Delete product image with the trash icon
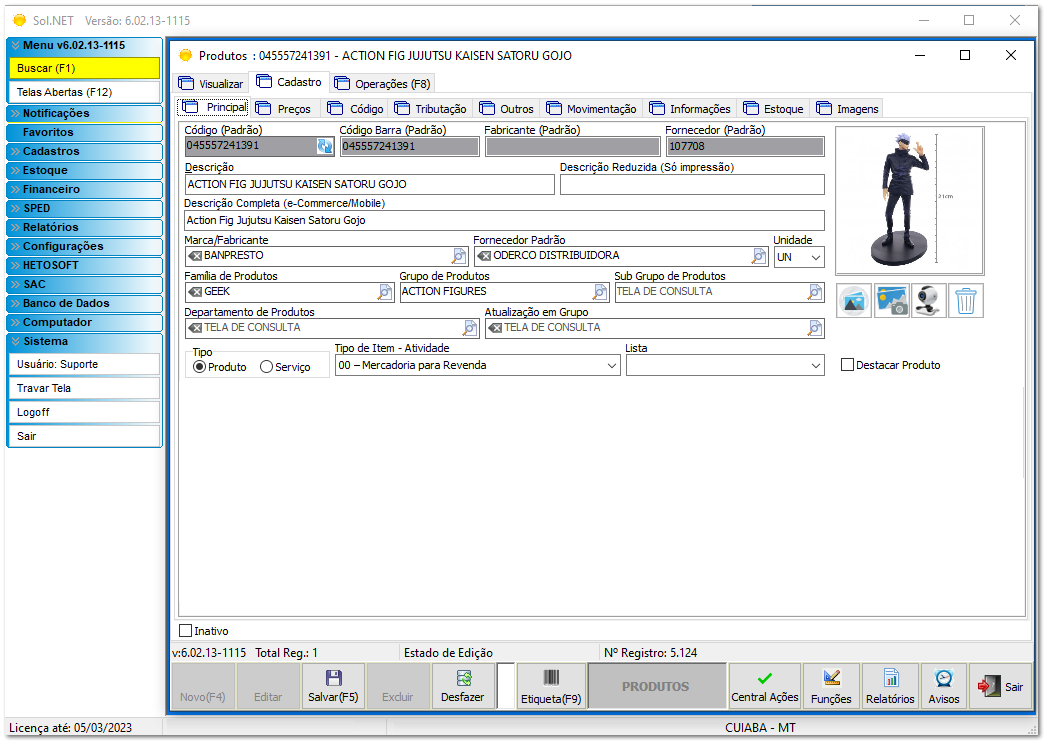Image resolution: width=1047 pixels, height=744 pixels. click(x=966, y=300)
